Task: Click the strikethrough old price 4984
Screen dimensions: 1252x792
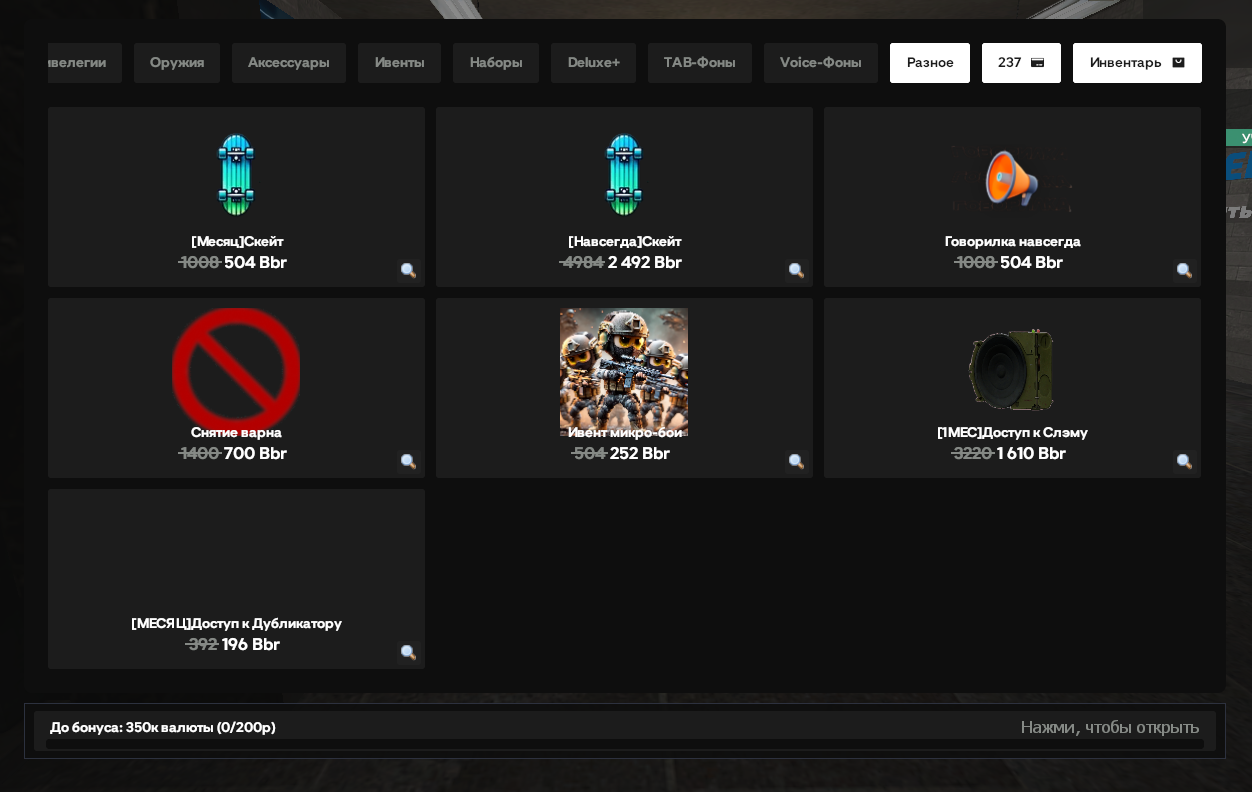Action: [582, 262]
